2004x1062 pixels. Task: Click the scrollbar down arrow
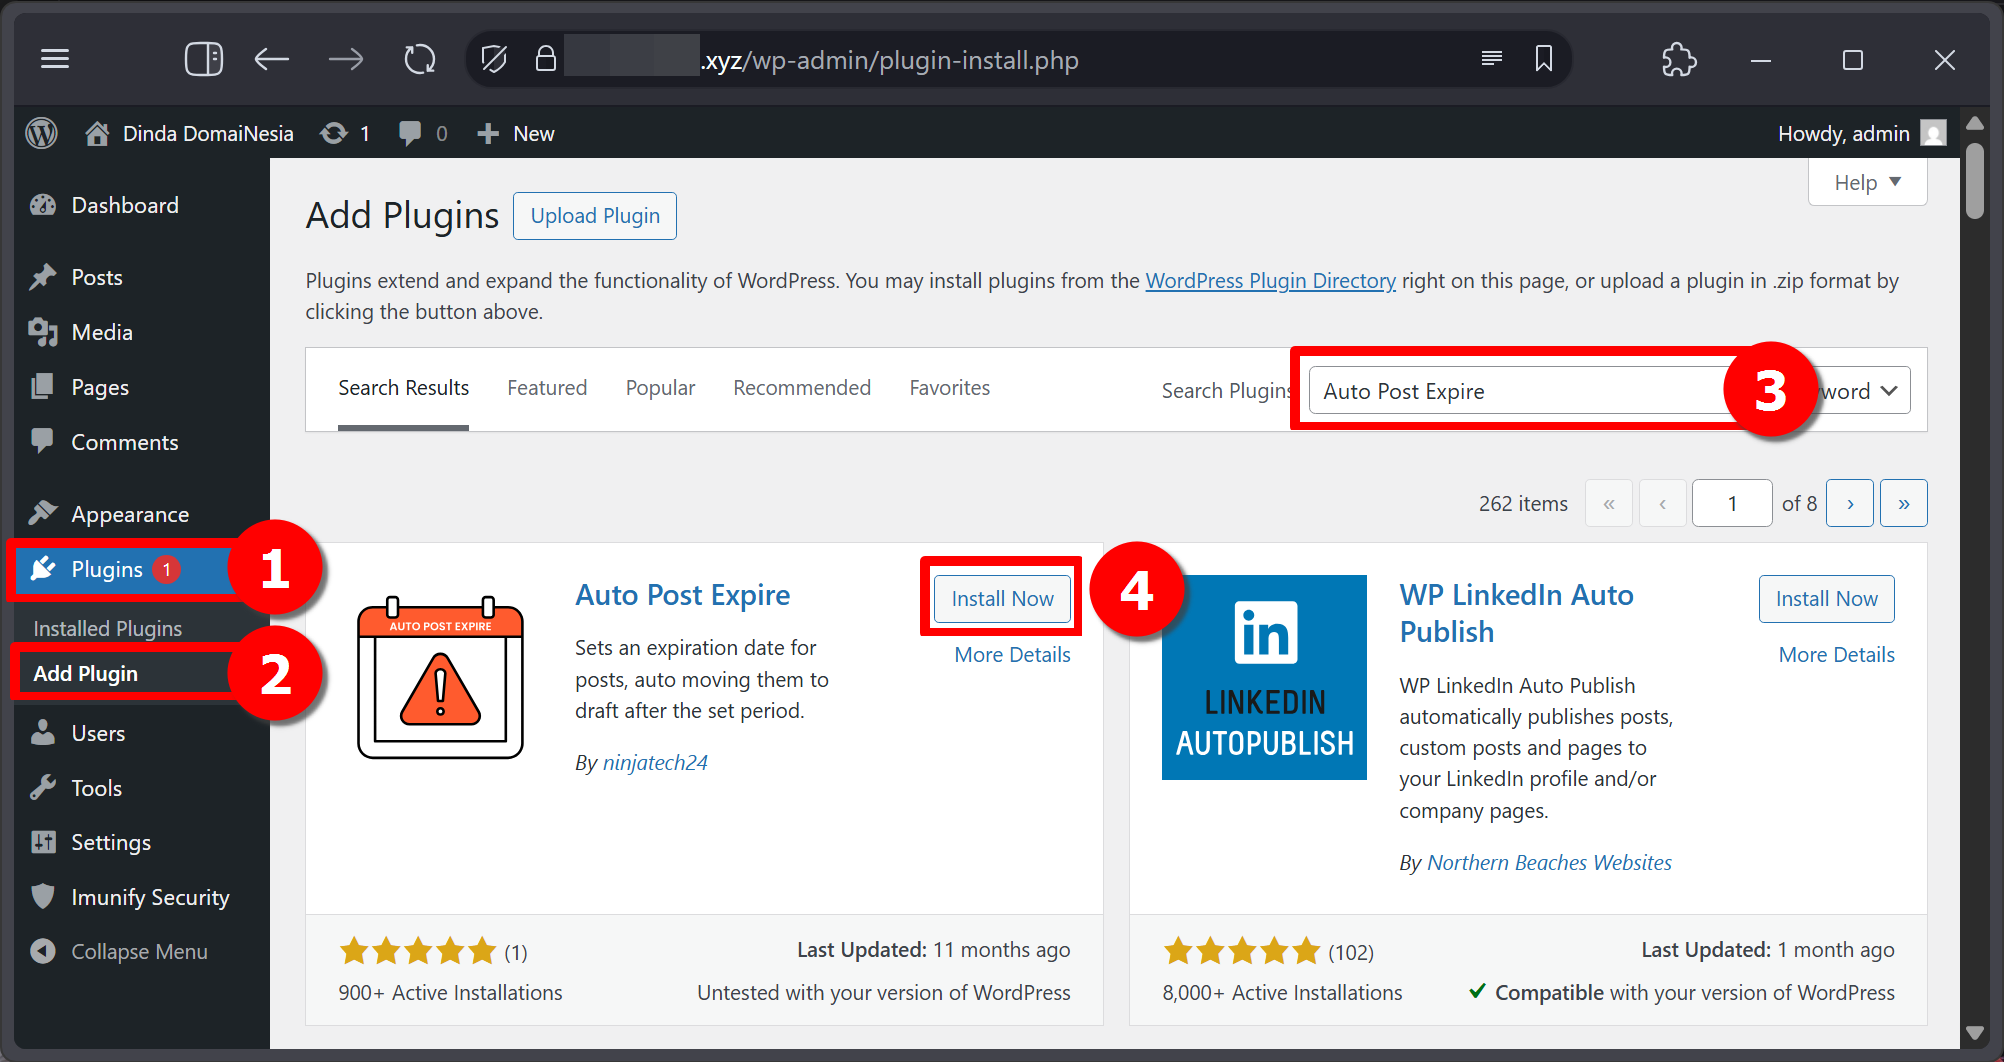1975,1032
